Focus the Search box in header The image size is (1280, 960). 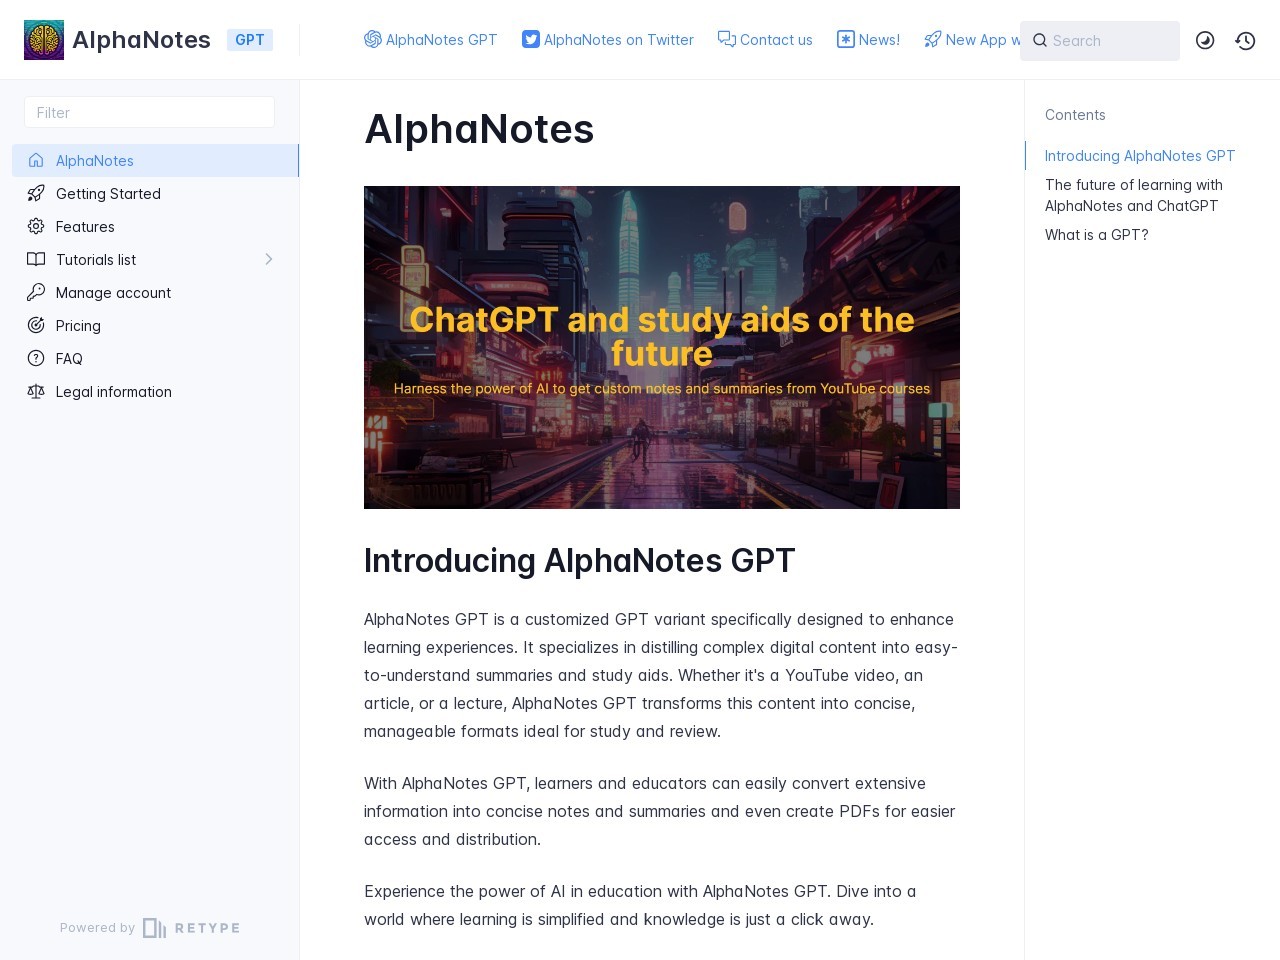(1100, 40)
